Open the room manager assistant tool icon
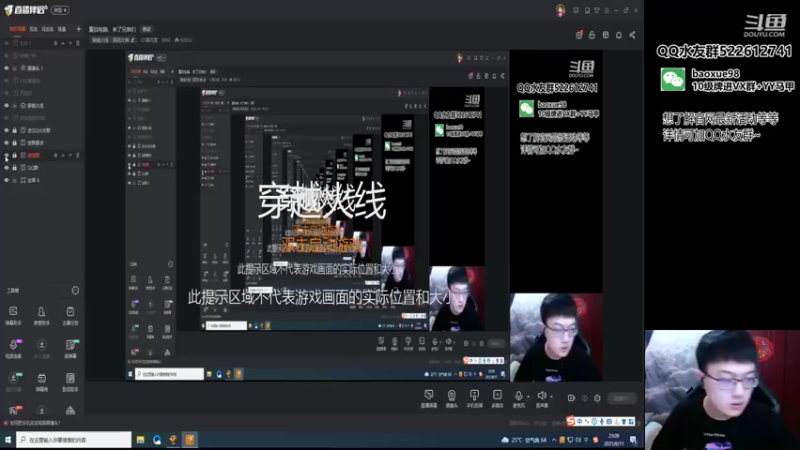Viewport: 800px width, 450px height. tap(41, 315)
